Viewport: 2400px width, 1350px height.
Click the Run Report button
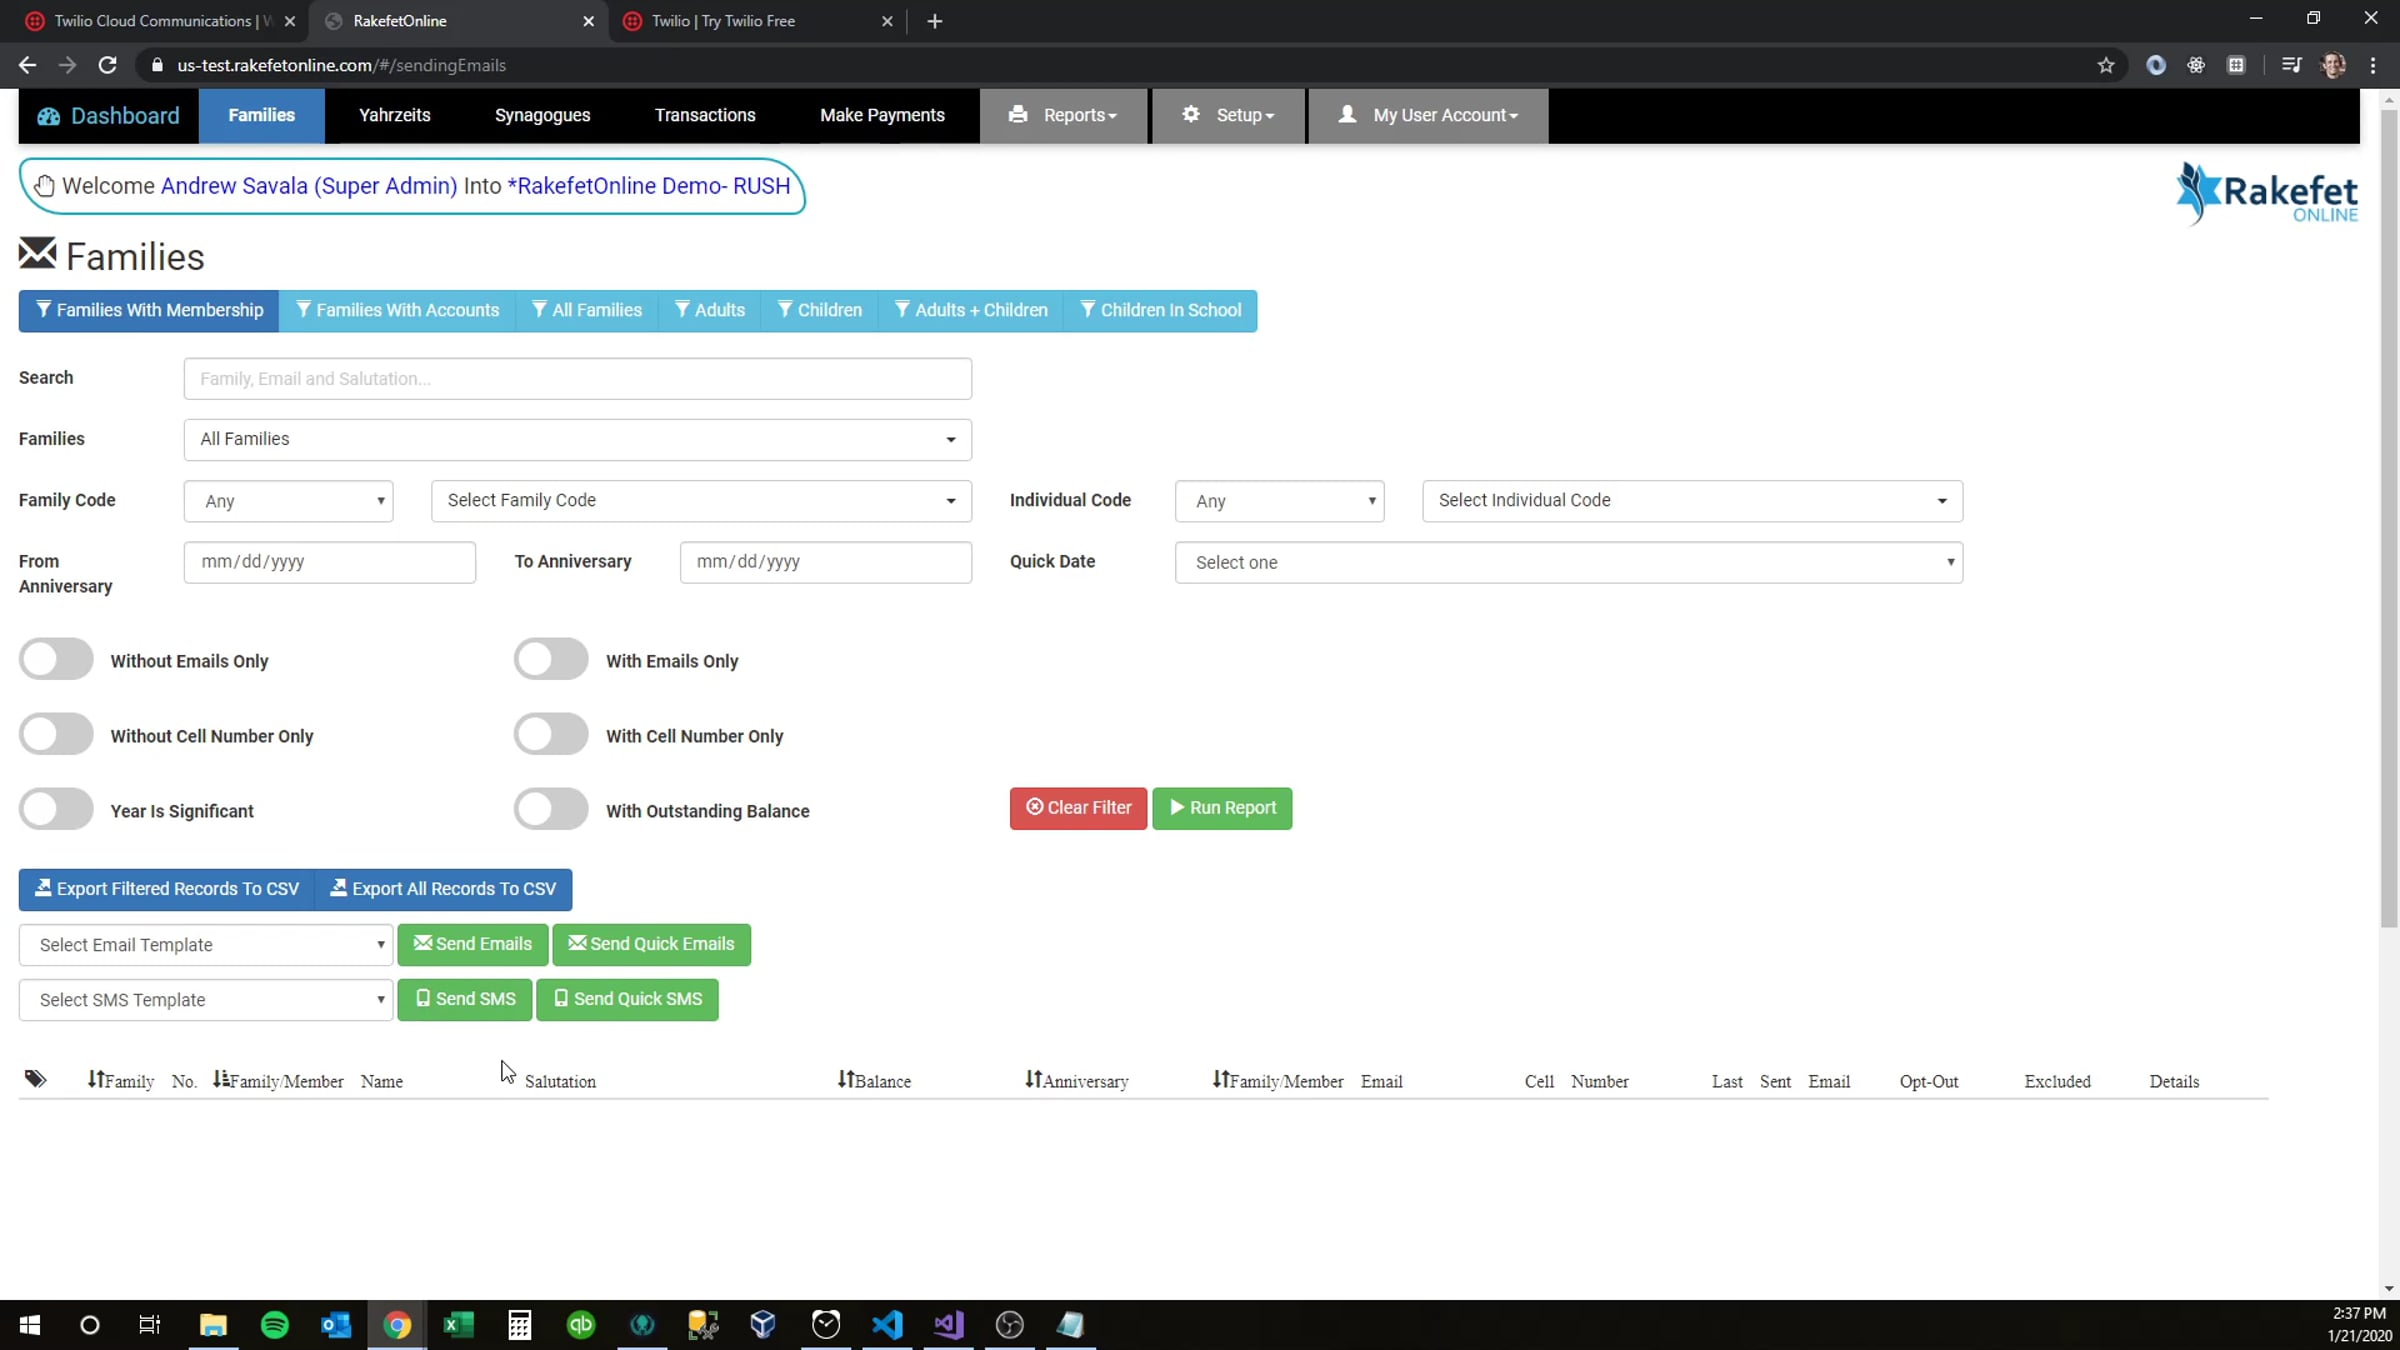(x=1222, y=808)
